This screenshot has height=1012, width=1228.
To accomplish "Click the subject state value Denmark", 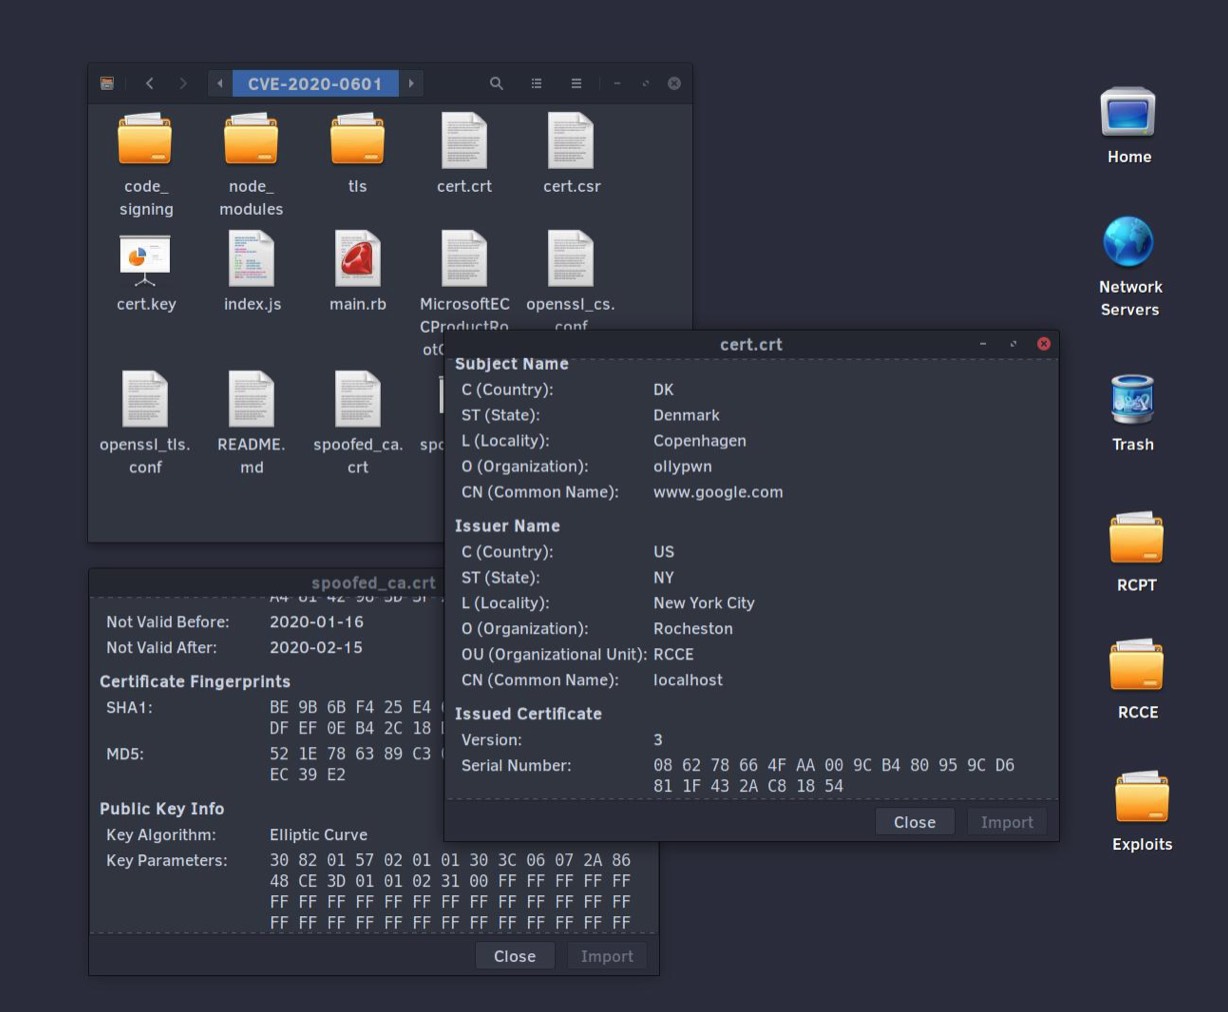I will tap(686, 415).
